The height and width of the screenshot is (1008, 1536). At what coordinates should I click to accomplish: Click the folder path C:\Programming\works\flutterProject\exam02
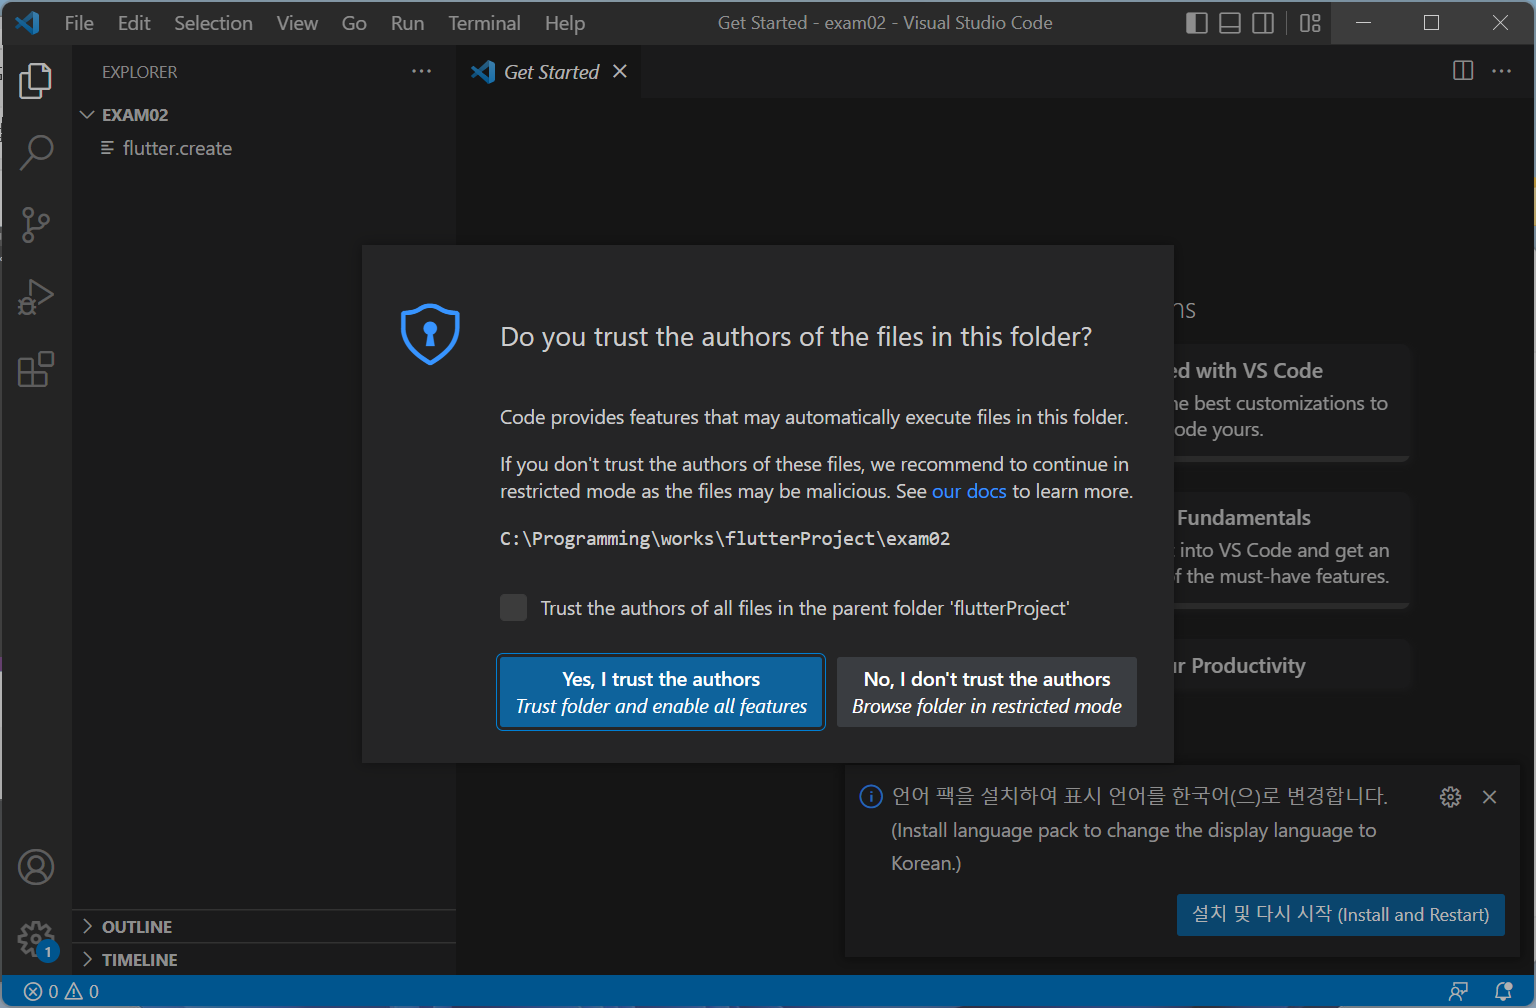[x=725, y=538]
